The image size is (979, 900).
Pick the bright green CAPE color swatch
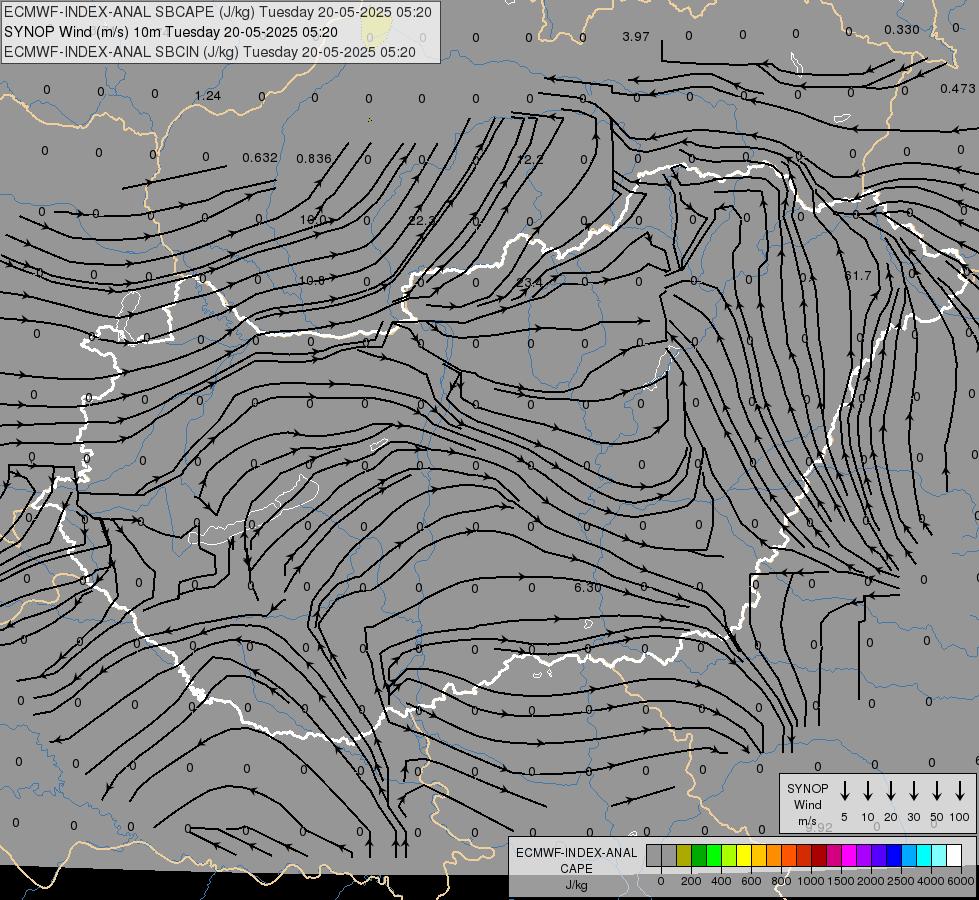714,855
